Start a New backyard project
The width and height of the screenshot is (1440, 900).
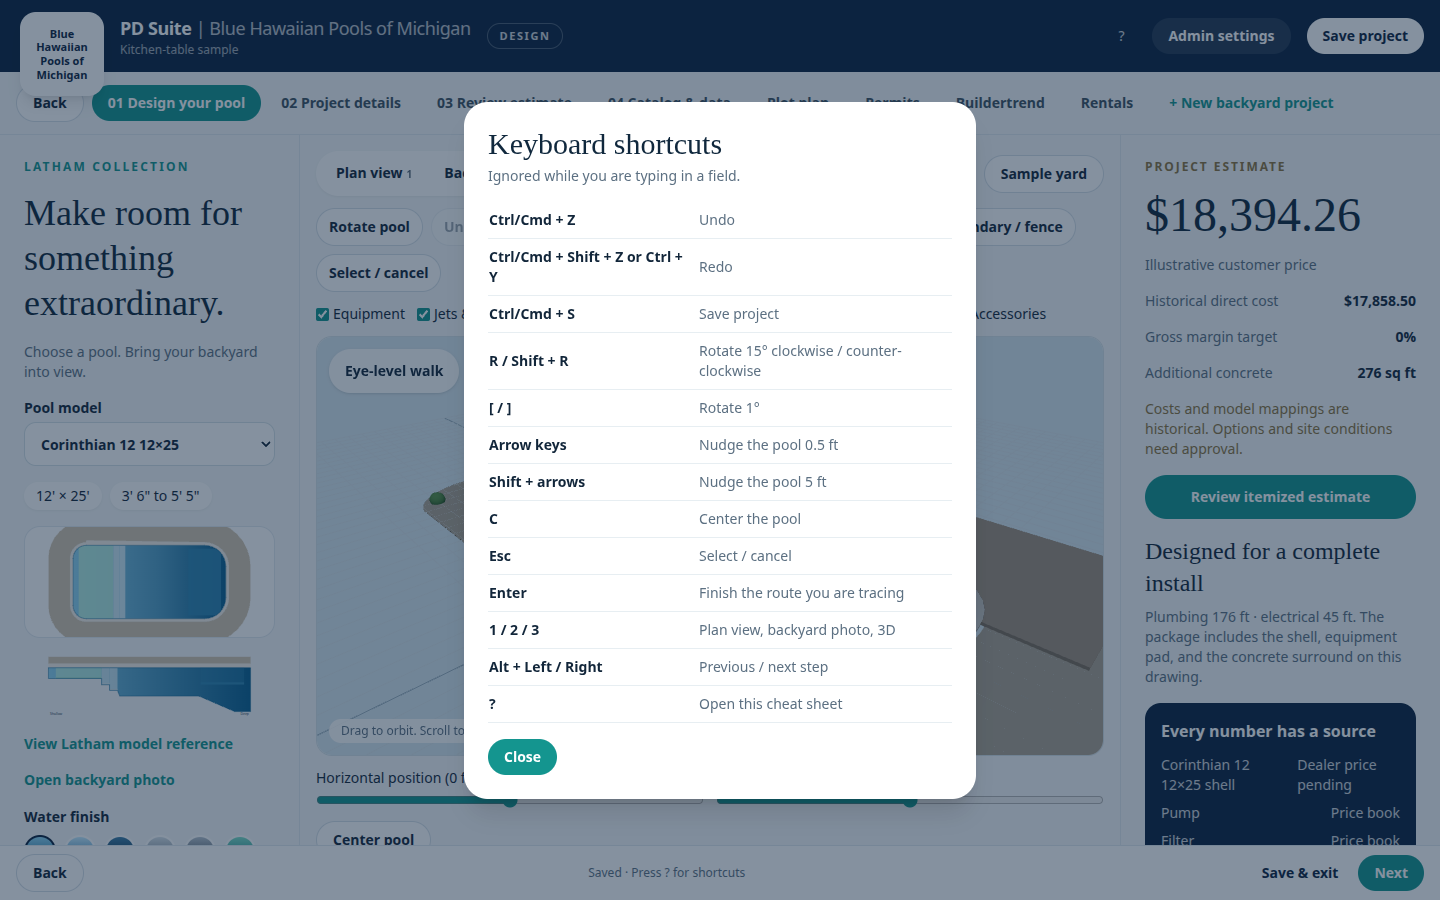click(x=1251, y=103)
